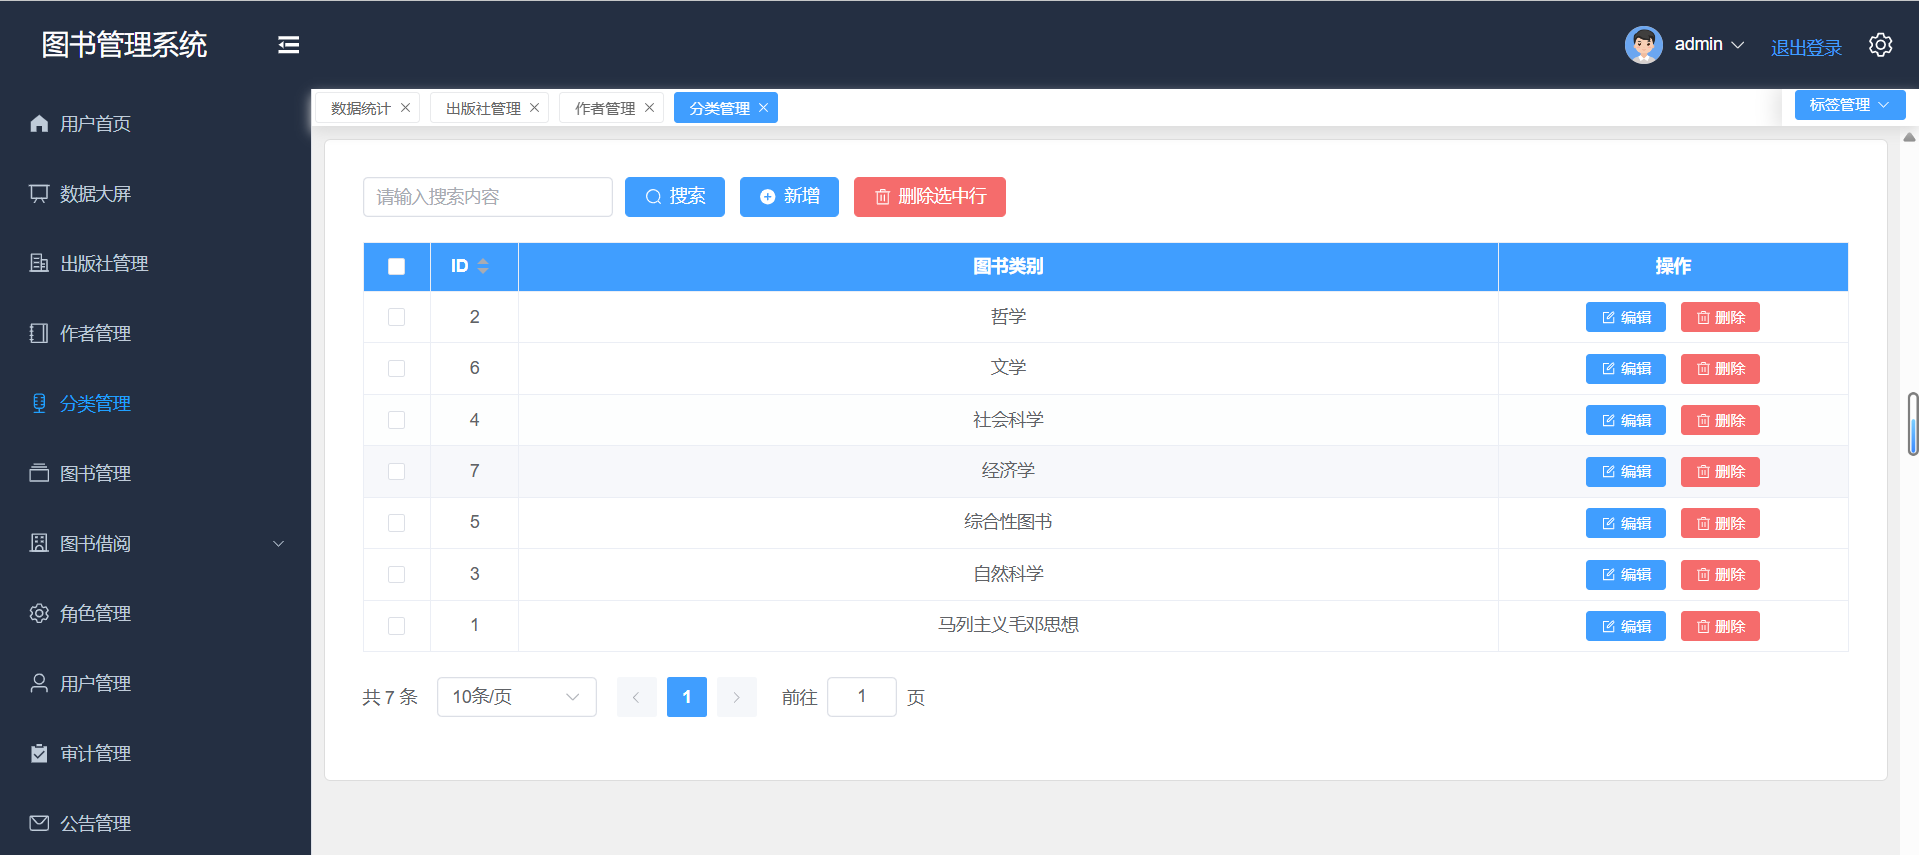
Task: Open 审计管理 from the sidebar
Action: pos(155,753)
